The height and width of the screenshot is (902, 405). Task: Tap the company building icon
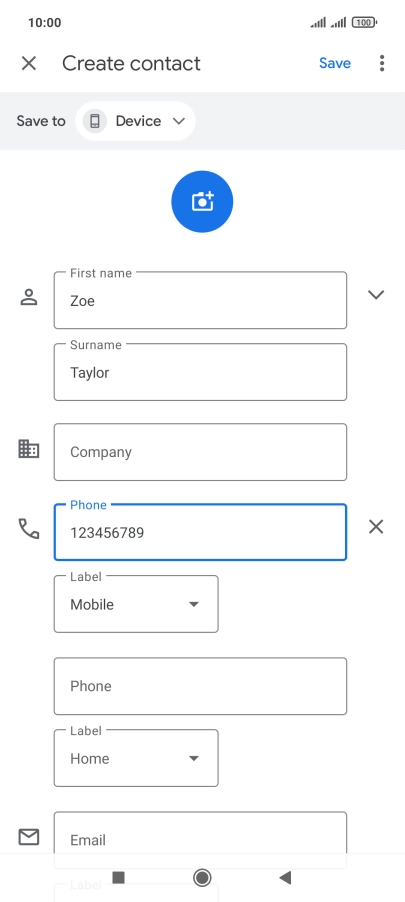pos(29,449)
